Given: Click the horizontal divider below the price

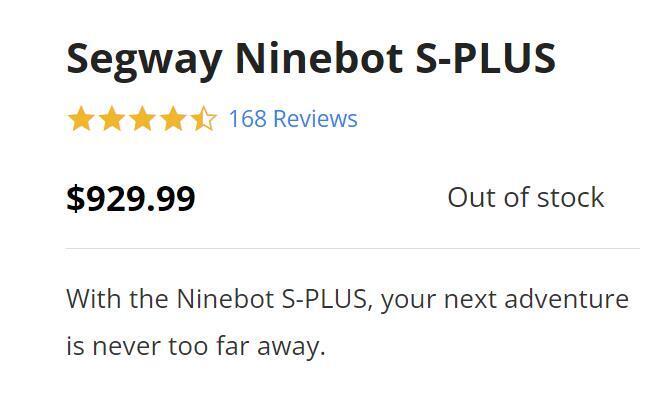Looking at the screenshot, I should coord(352,248).
